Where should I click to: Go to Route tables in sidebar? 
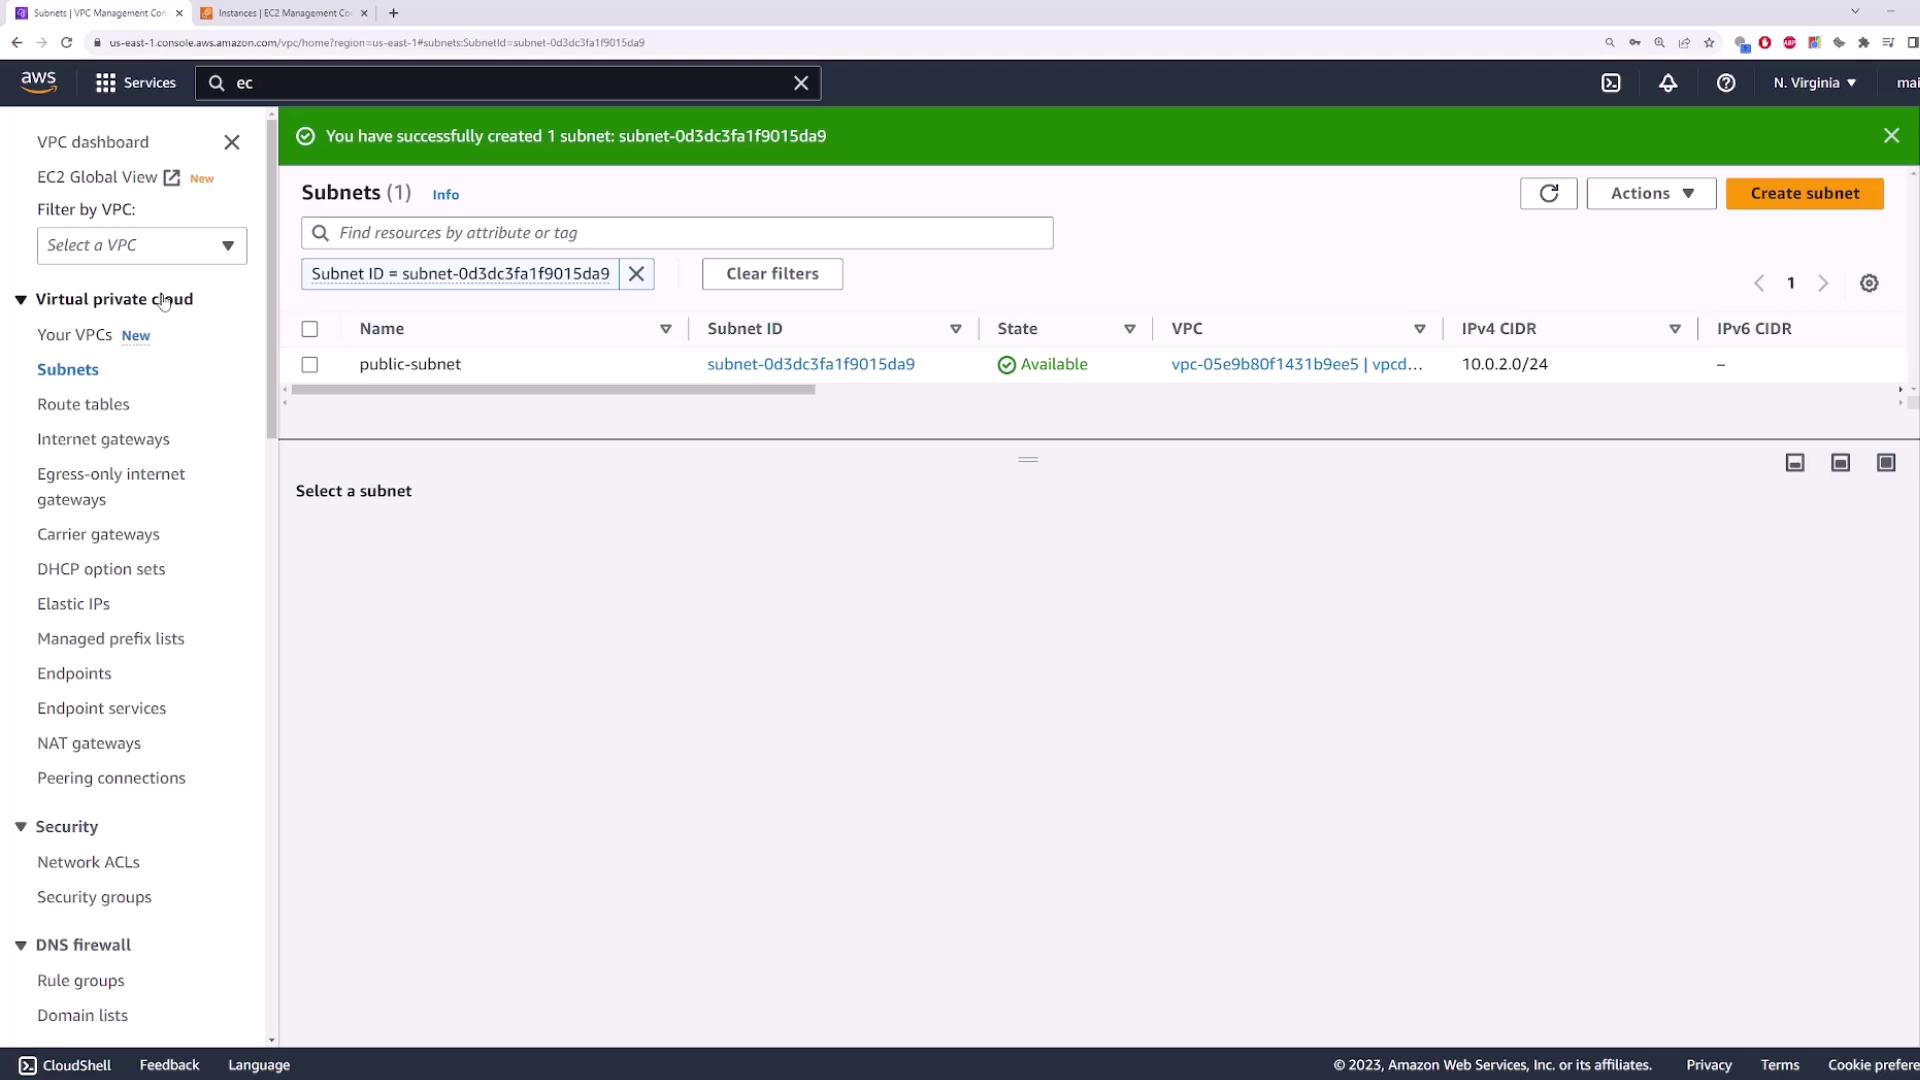click(x=83, y=404)
